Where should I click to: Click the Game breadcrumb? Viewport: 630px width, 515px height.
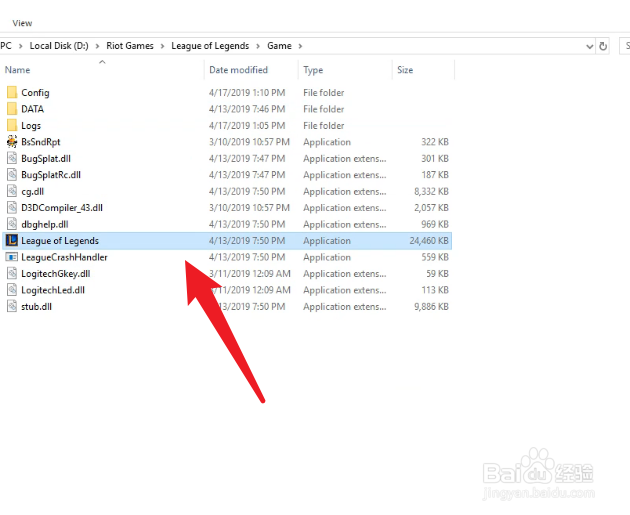(279, 46)
